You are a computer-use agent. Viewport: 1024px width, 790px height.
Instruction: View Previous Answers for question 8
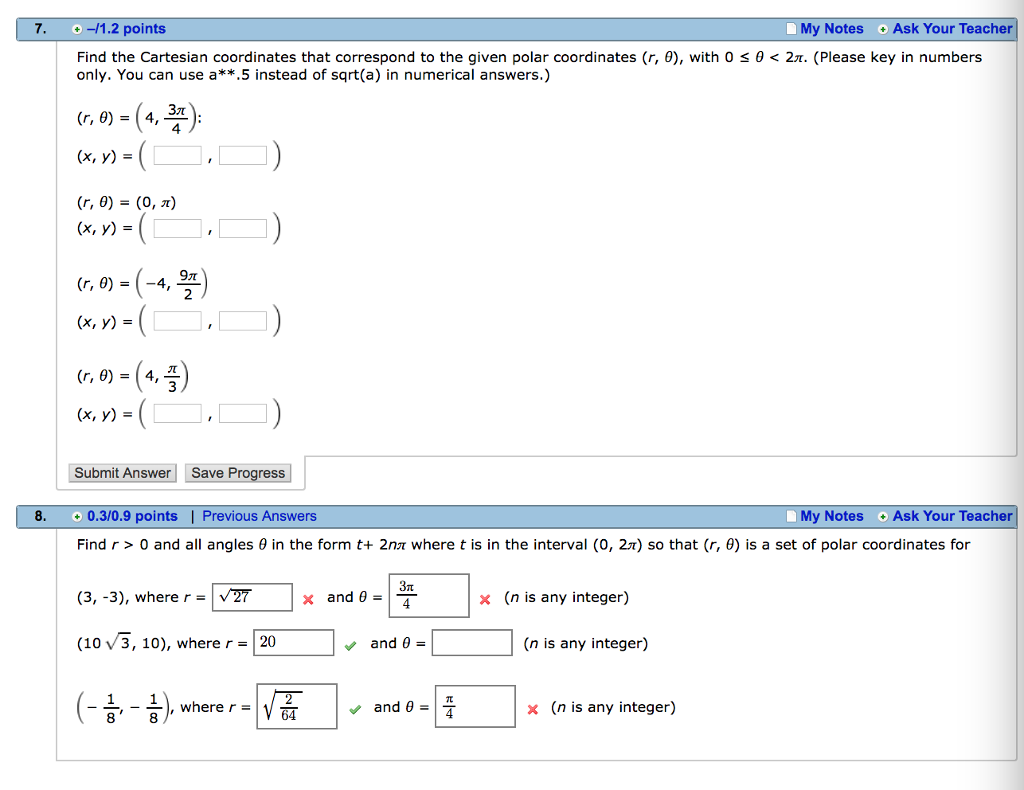[259, 516]
